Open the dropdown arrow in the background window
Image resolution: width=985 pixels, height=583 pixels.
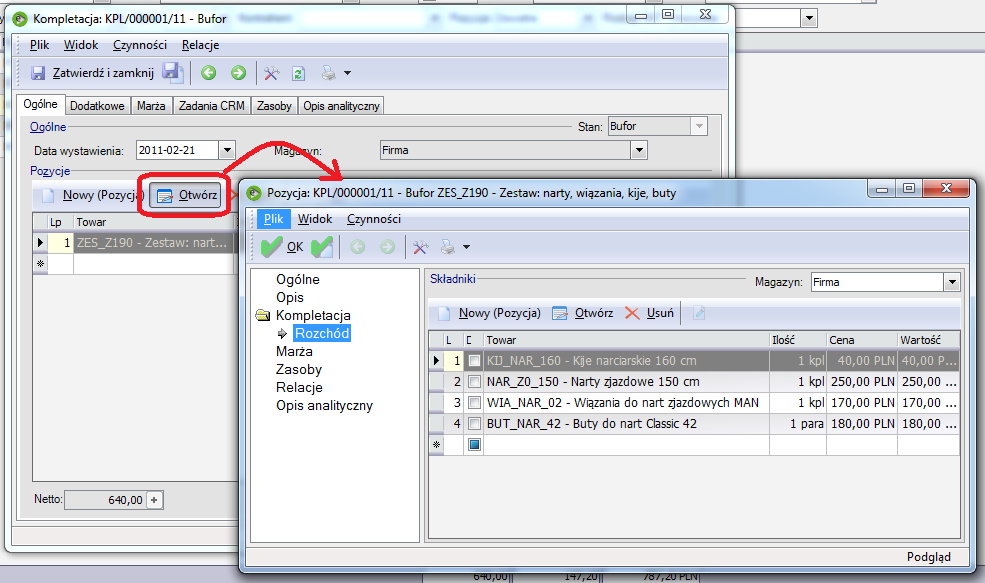(809, 19)
